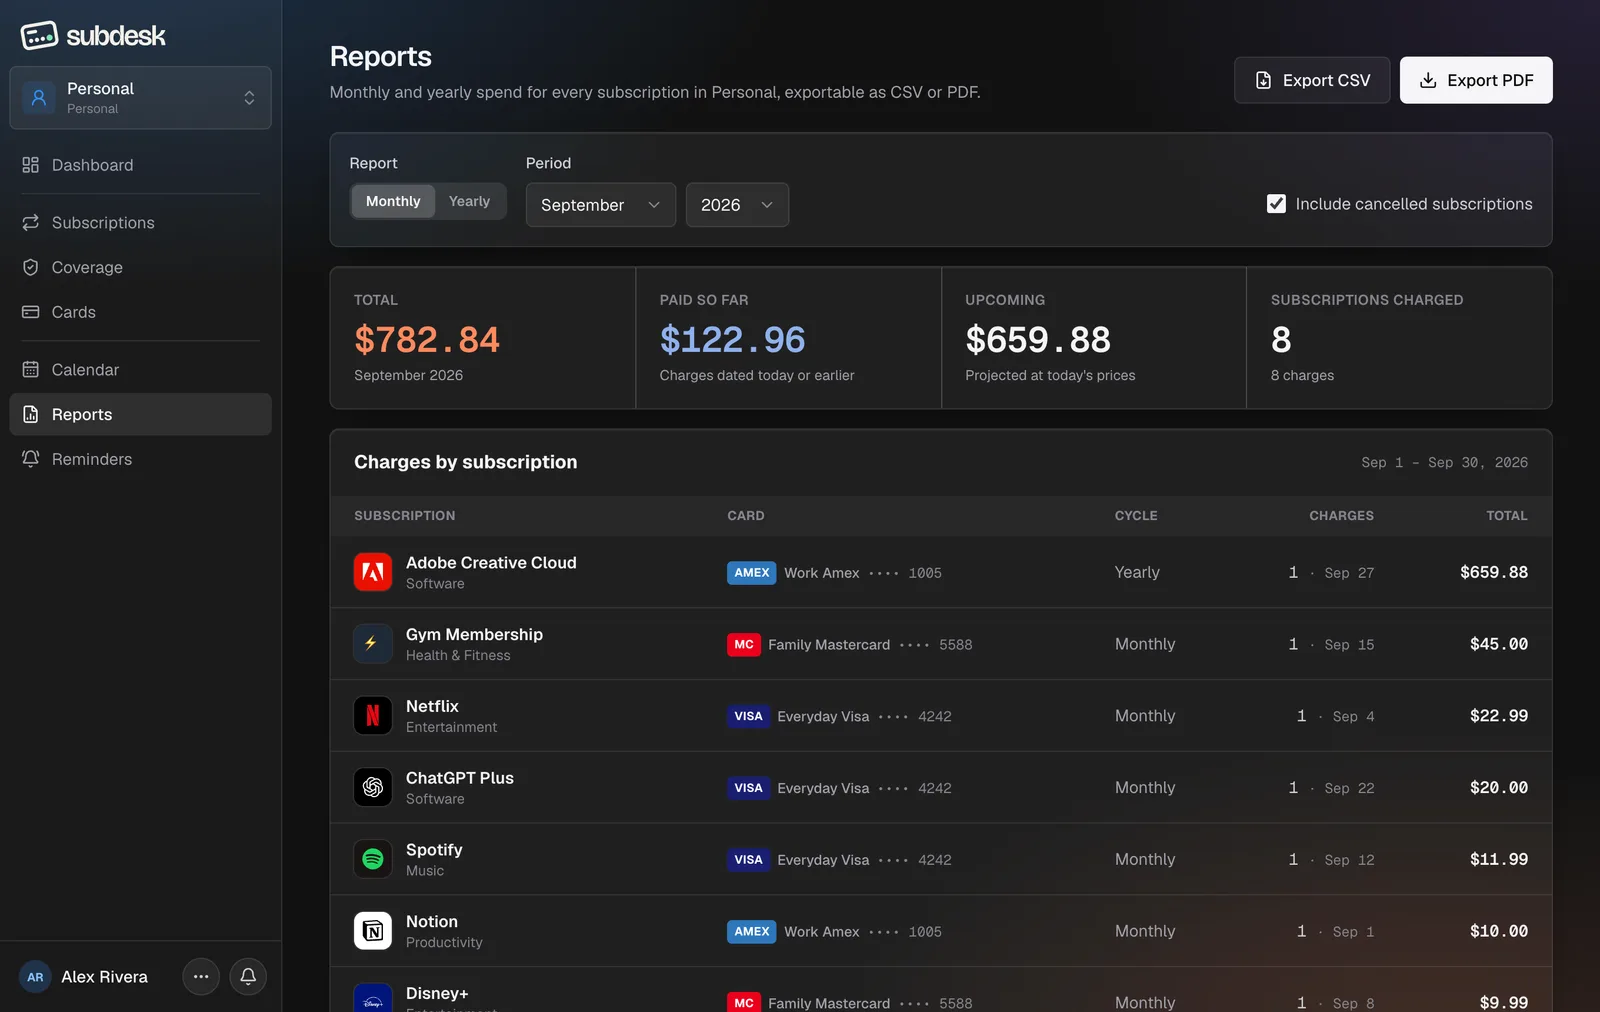Click the ChatGPT Plus logo icon
Screen dimensions: 1600x1012
click(373, 788)
